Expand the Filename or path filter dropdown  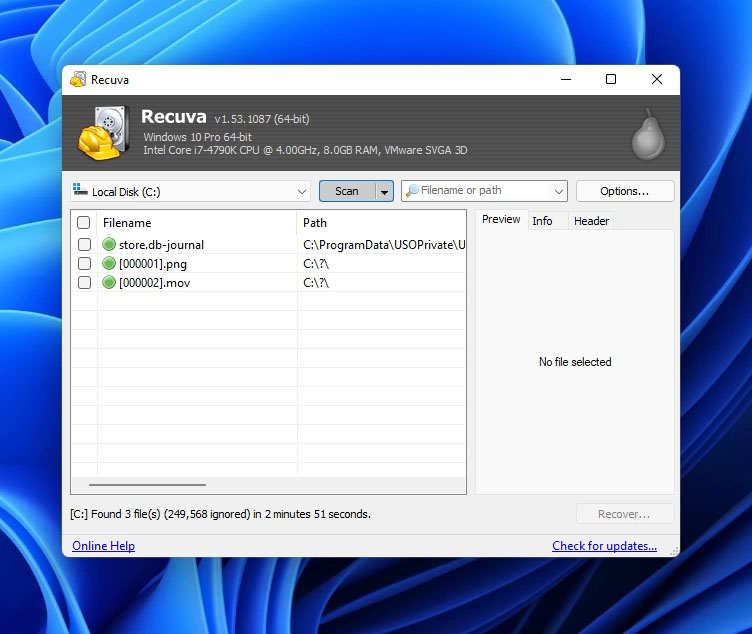click(558, 191)
